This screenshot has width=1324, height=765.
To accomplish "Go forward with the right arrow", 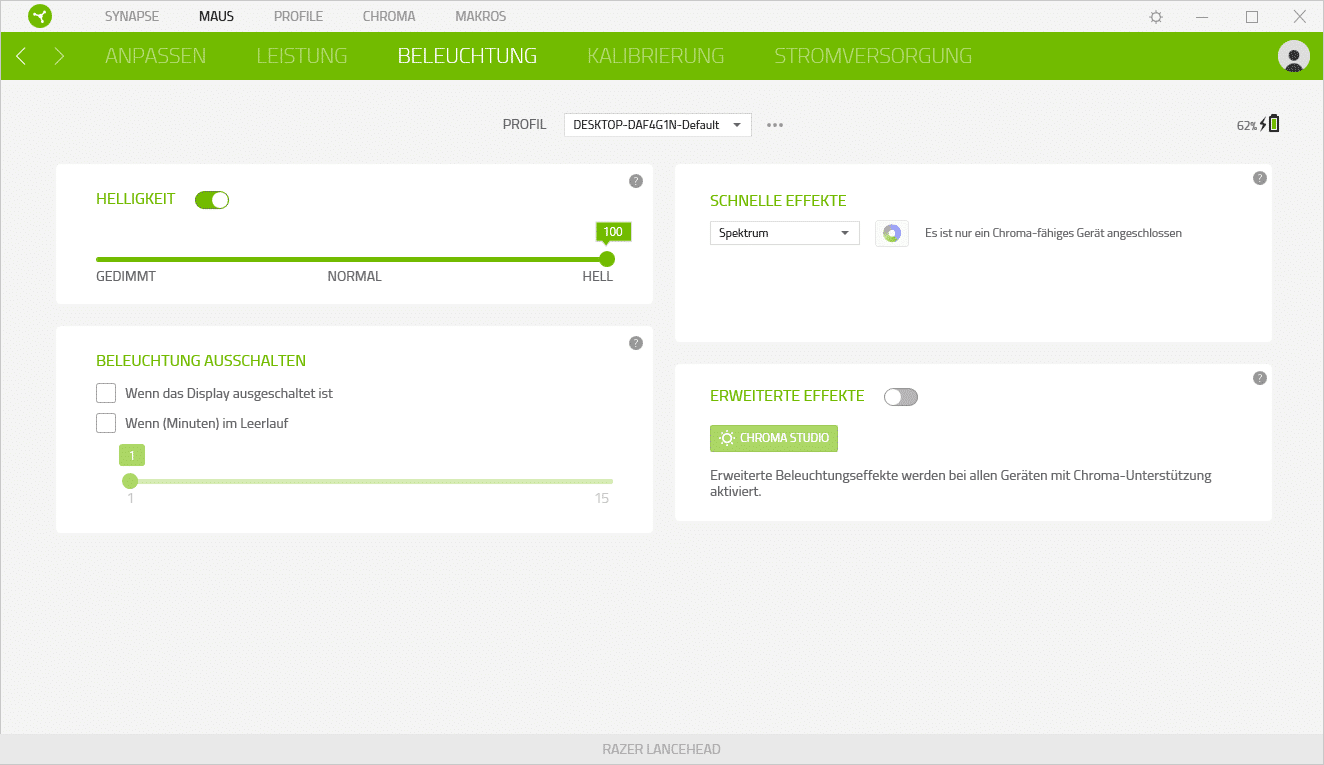I will pos(59,56).
